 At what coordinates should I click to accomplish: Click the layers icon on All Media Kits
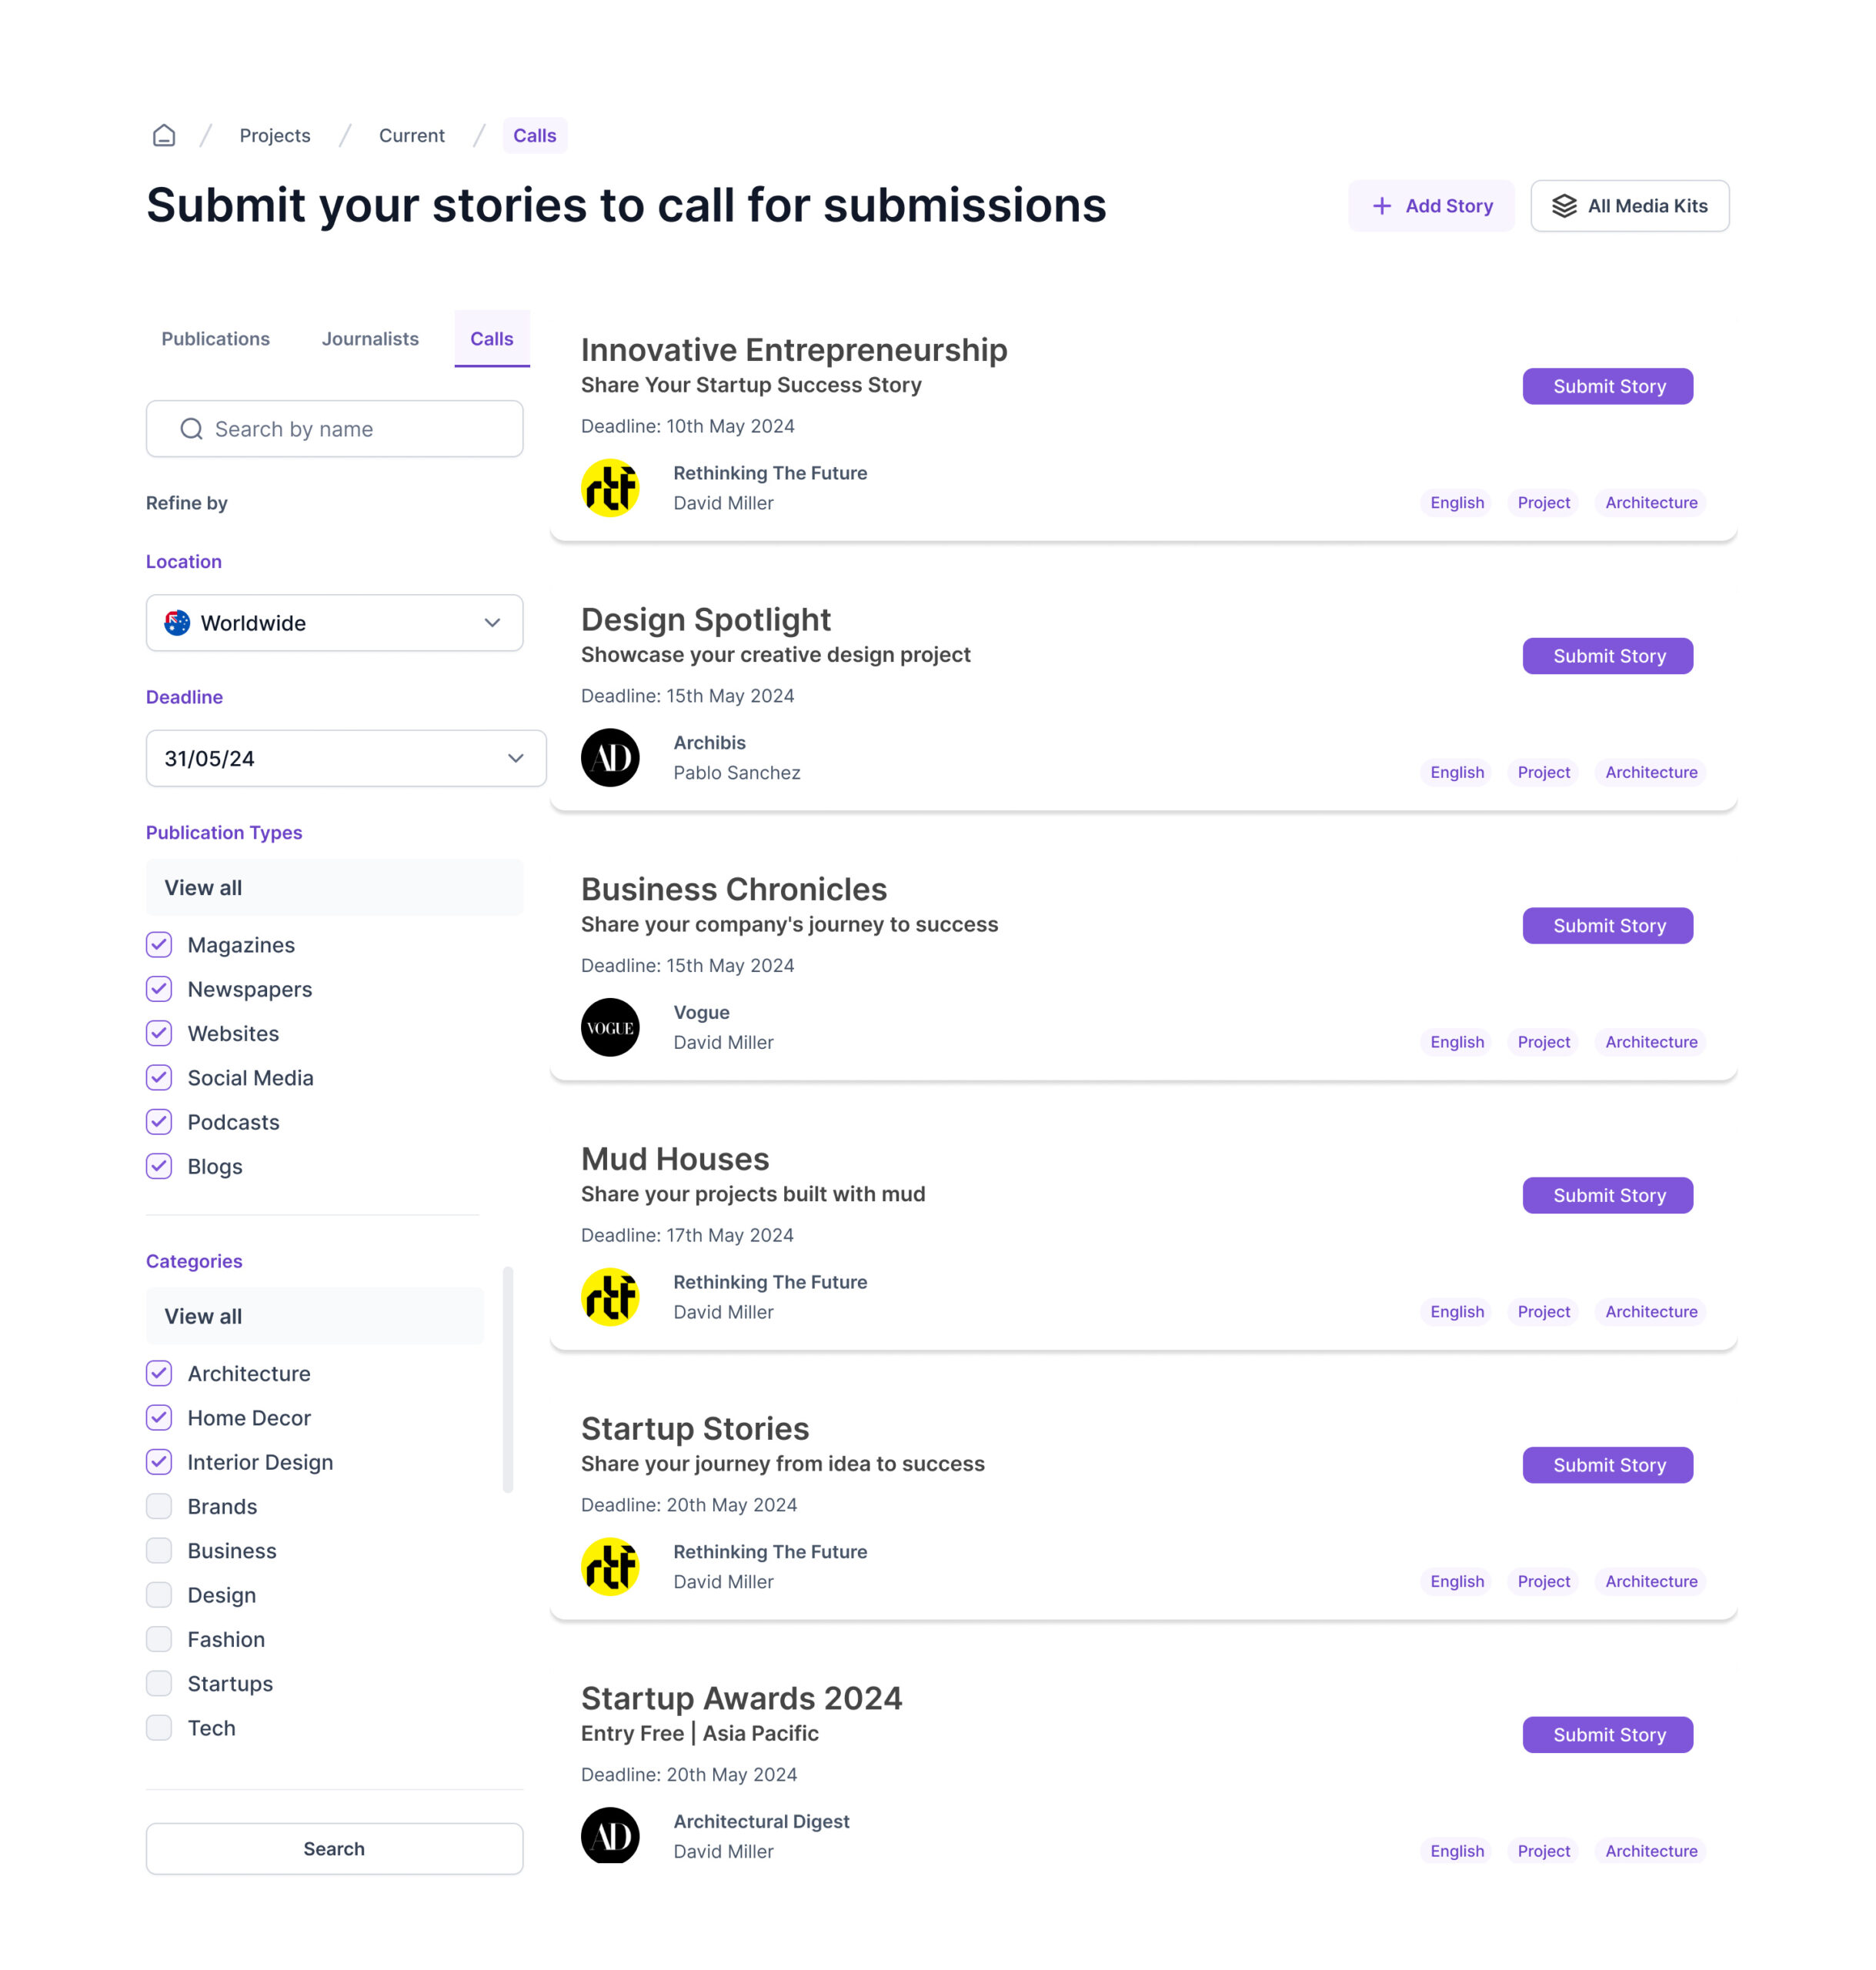(x=1563, y=206)
